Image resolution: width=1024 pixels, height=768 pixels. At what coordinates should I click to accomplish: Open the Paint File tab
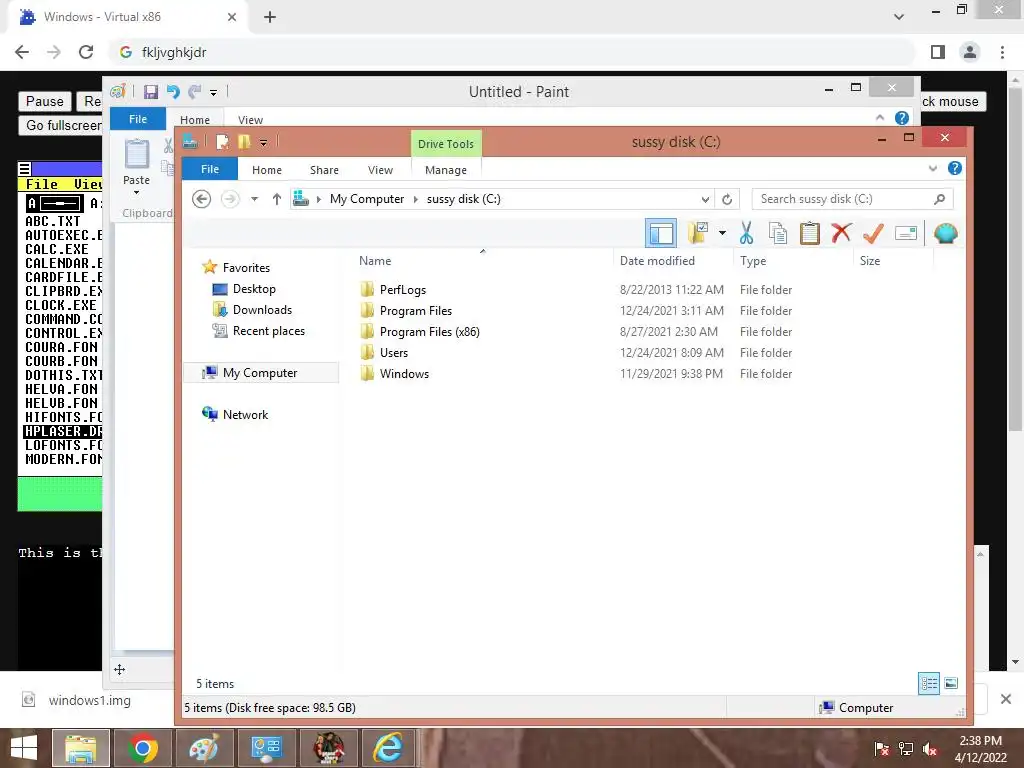(138, 120)
